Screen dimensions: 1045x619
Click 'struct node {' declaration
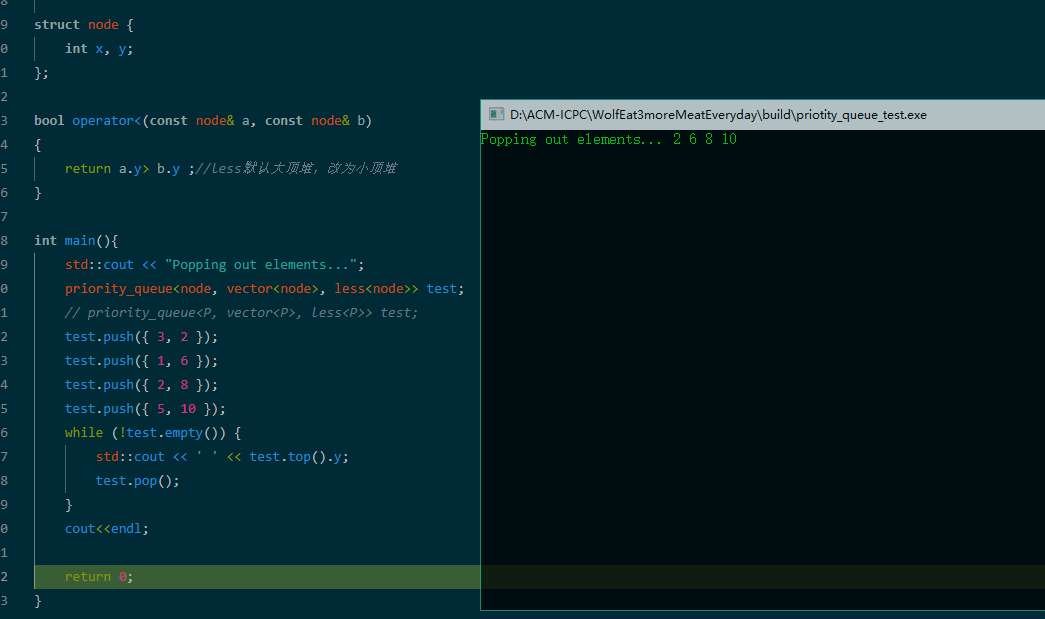84,25
